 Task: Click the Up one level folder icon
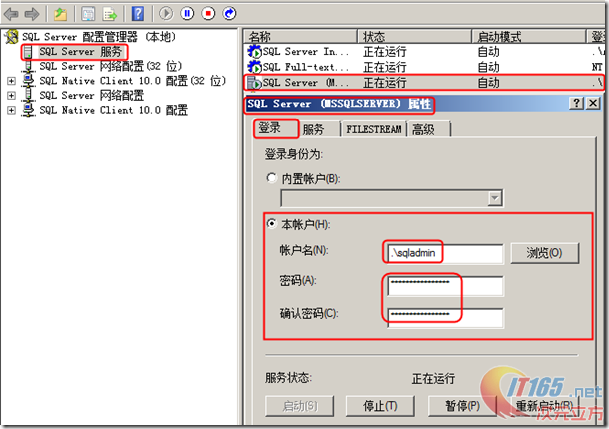(60, 14)
